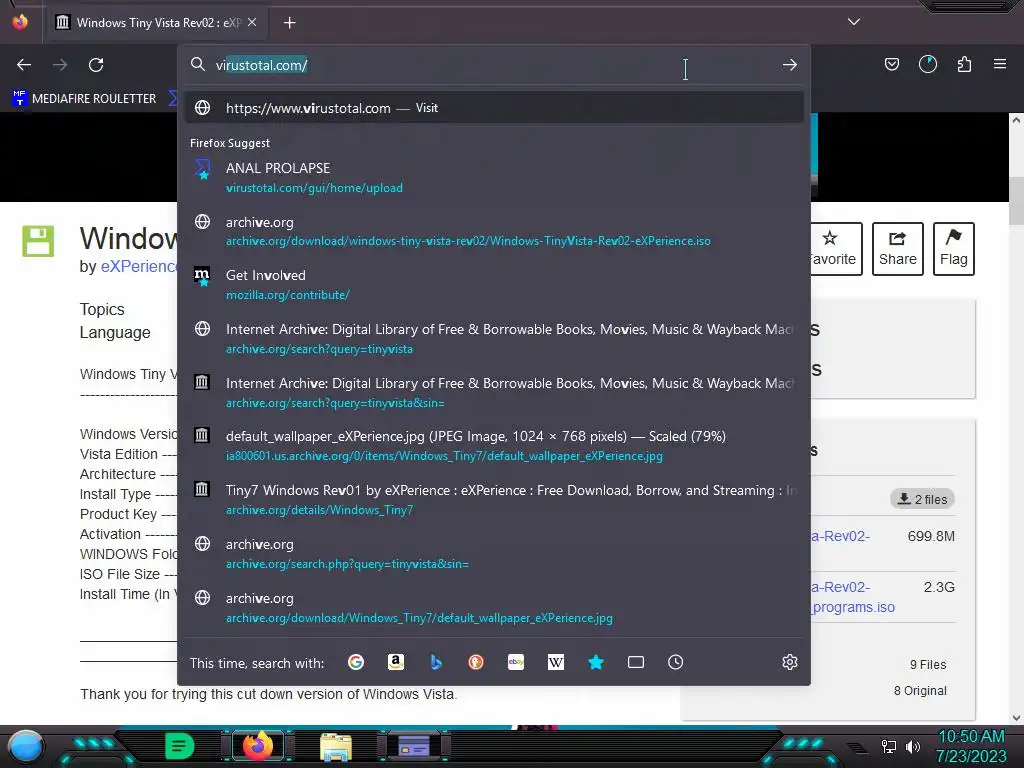Open the programs.iso download link
Image resolution: width=1024 pixels, height=768 pixels.
pos(853,607)
